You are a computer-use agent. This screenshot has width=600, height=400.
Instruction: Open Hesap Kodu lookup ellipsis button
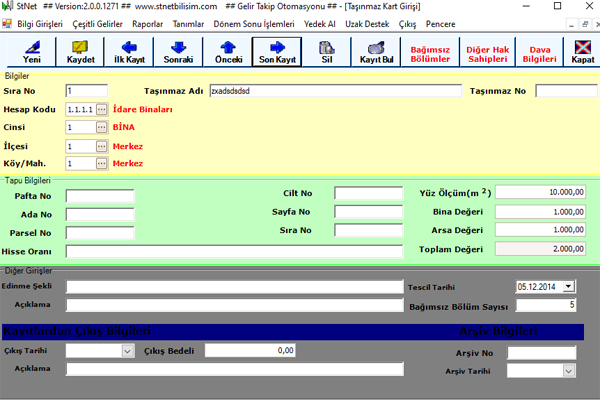(101, 109)
